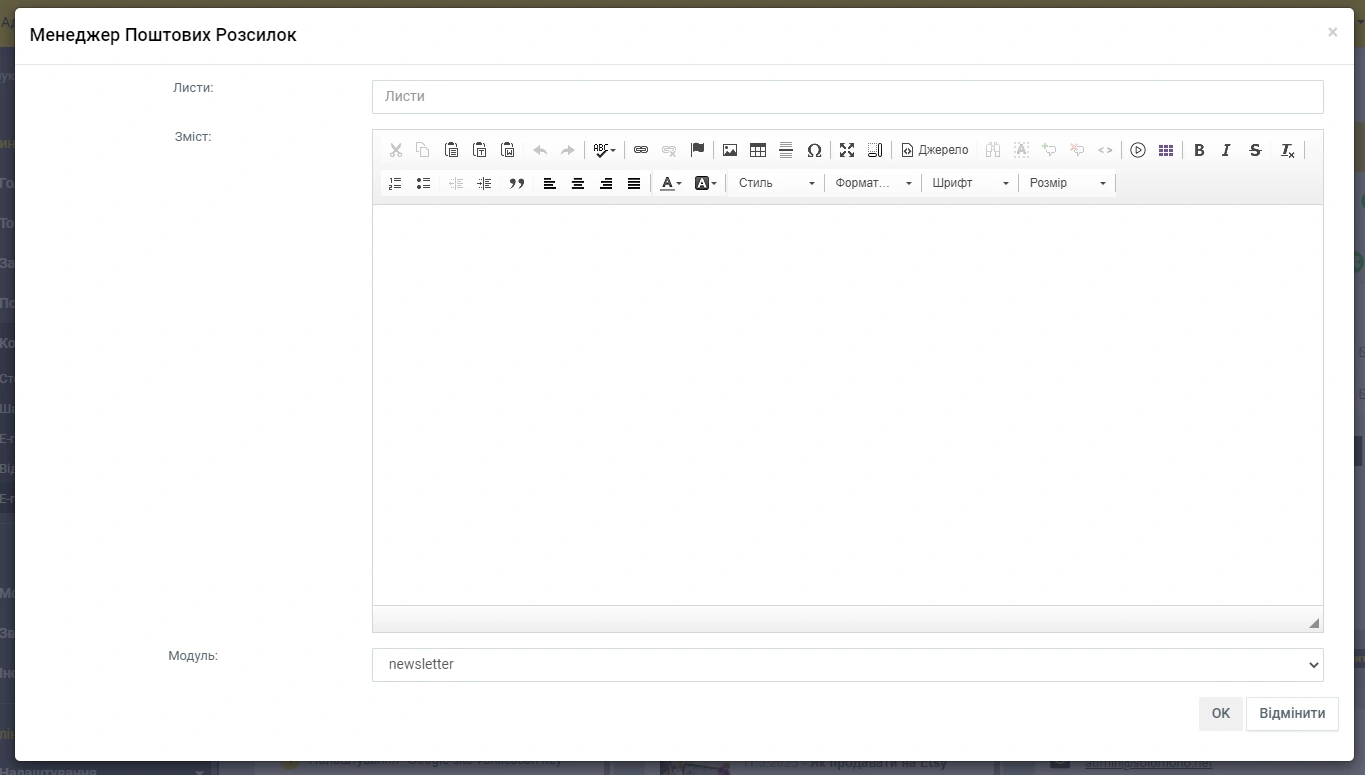Insert a table into the editor
This screenshot has height=775, width=1365.
click(758, 150)
